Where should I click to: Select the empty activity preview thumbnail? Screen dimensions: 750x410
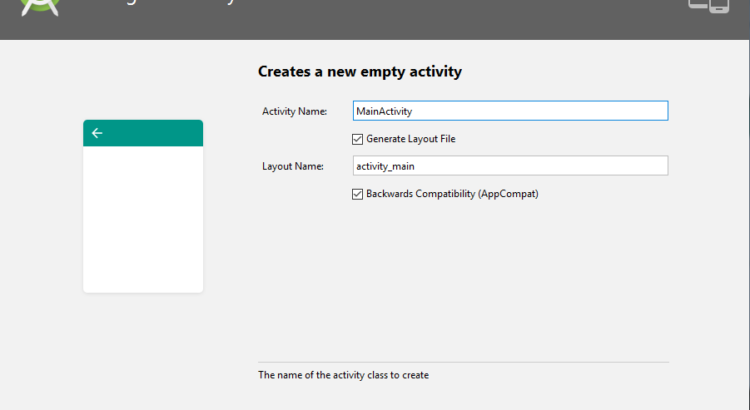pyautogui.click(x=143, y=206)
